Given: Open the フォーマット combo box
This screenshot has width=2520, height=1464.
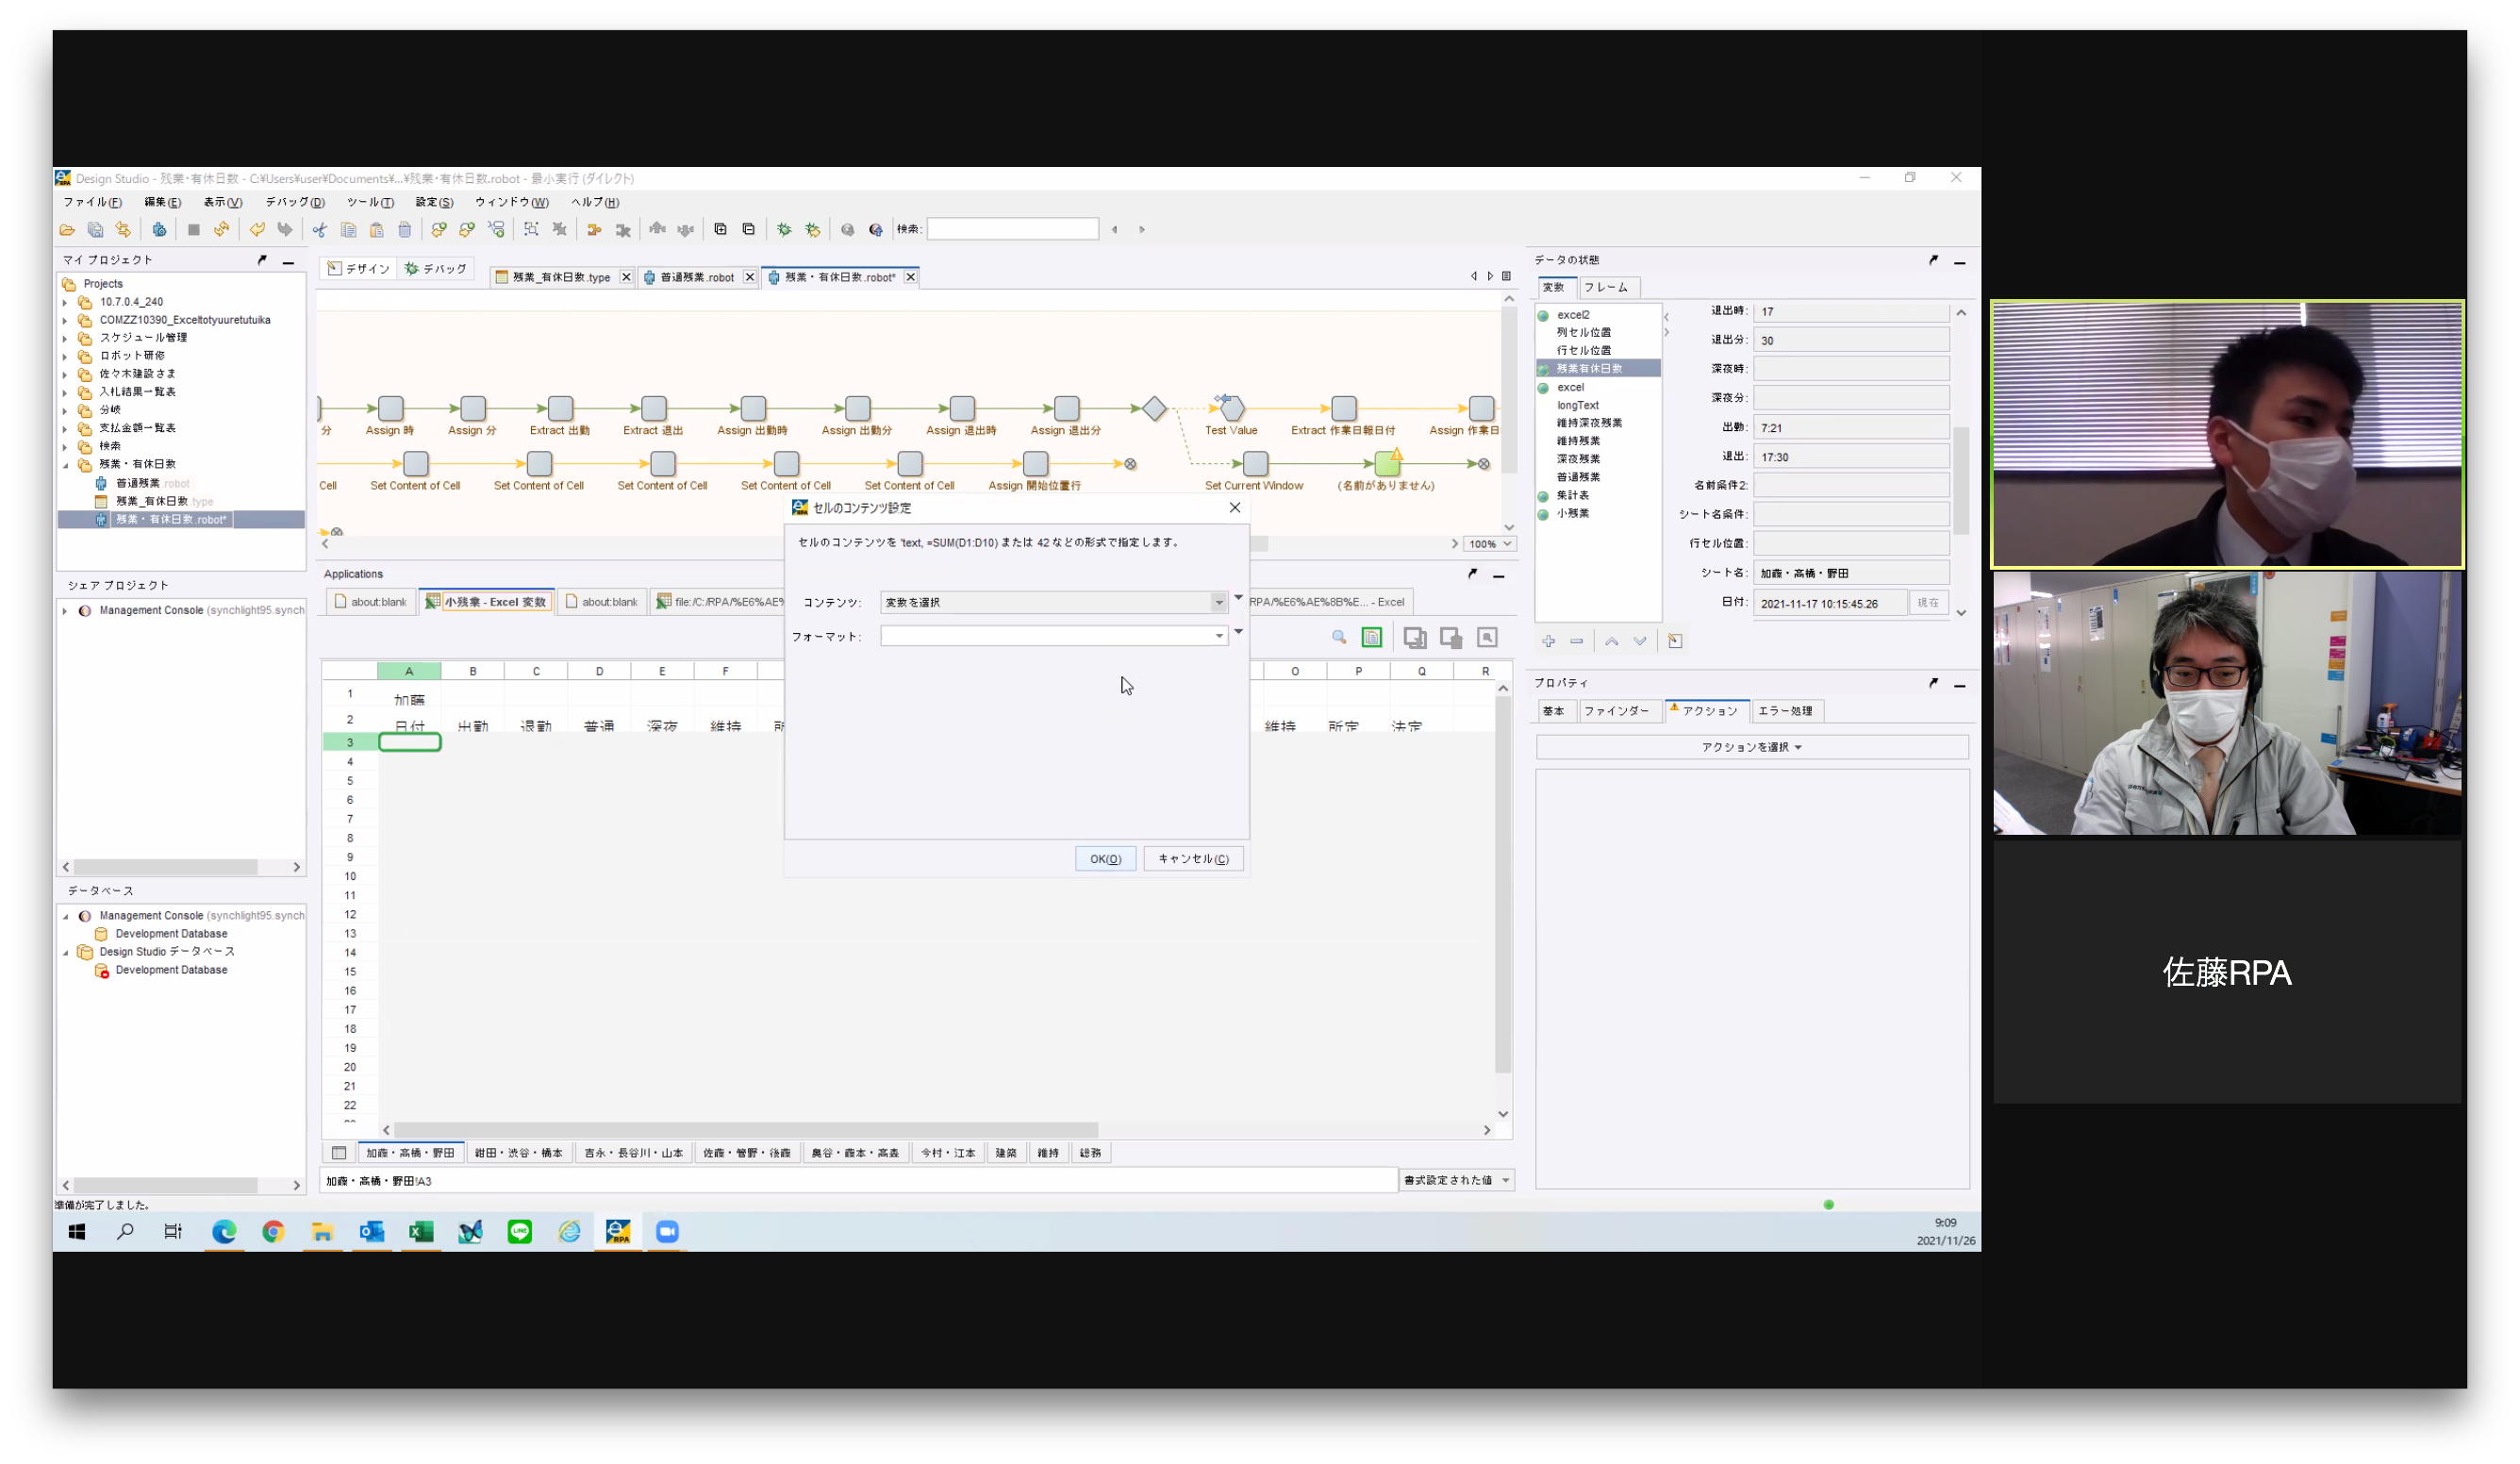Looking at the screenshot, I should (1054, 637).
